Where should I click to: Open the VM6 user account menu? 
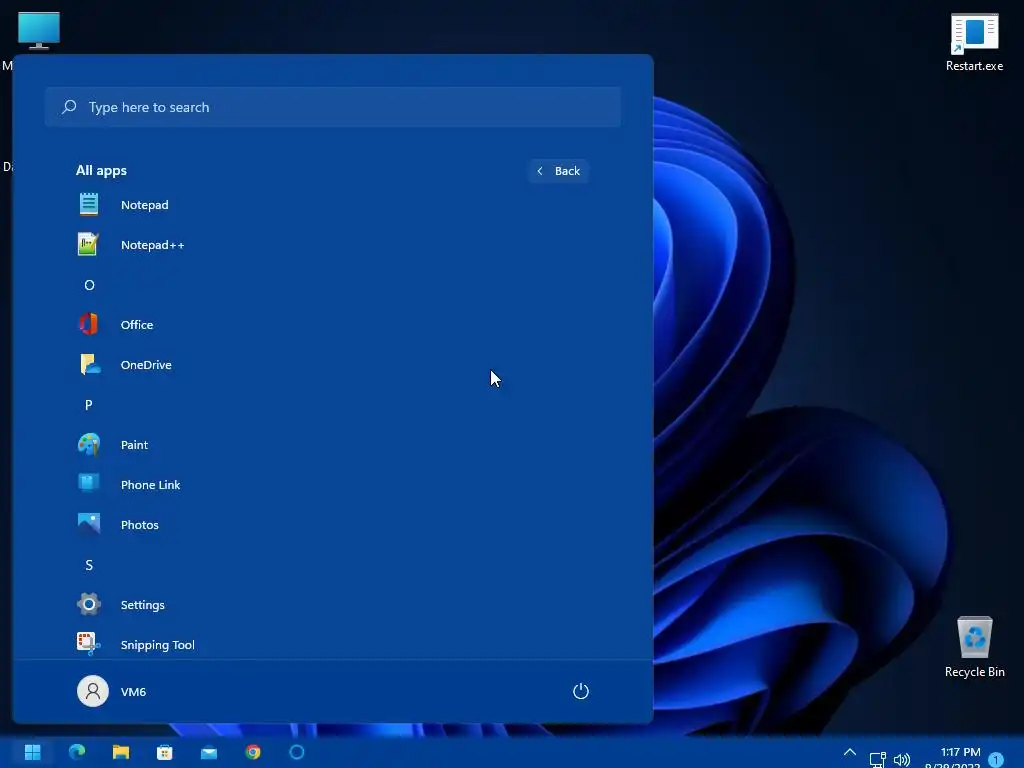[112, 691]
